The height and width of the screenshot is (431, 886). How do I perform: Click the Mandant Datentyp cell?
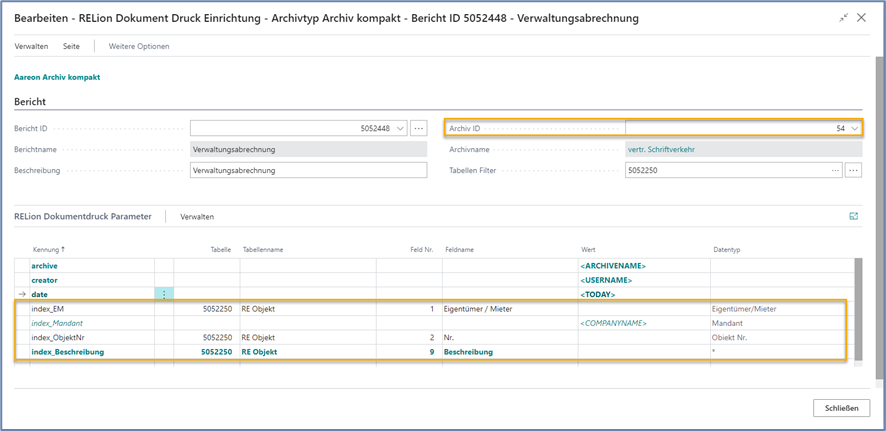point(782,324)
